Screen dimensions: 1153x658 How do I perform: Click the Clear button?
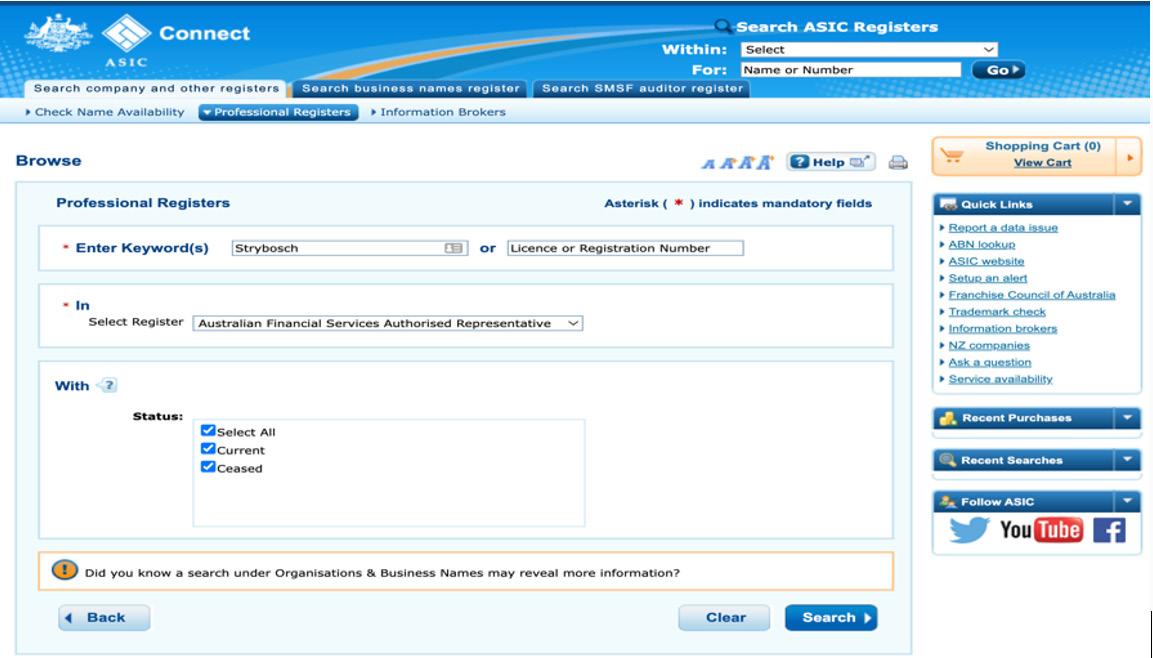[724, 618]
